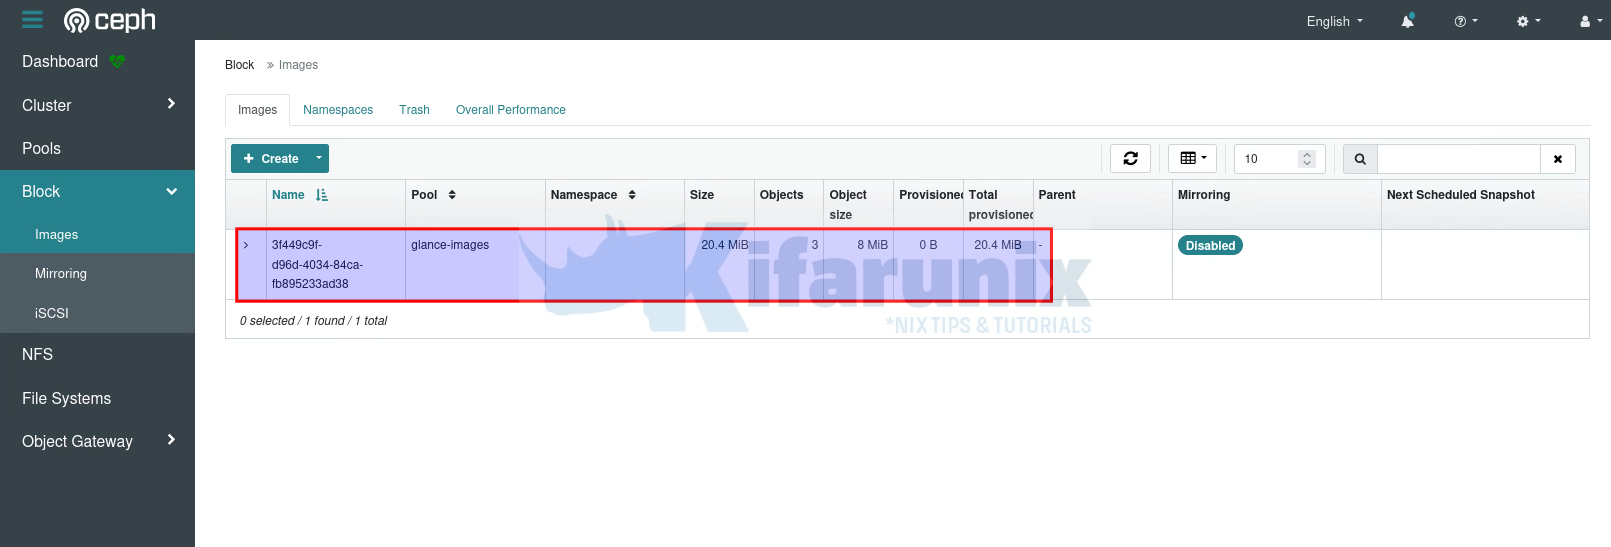This screenshot has width=1611, height=547.
Task: Switch to the Overall Performance tab
Action: pyautogui.click(x=510, y=110)
